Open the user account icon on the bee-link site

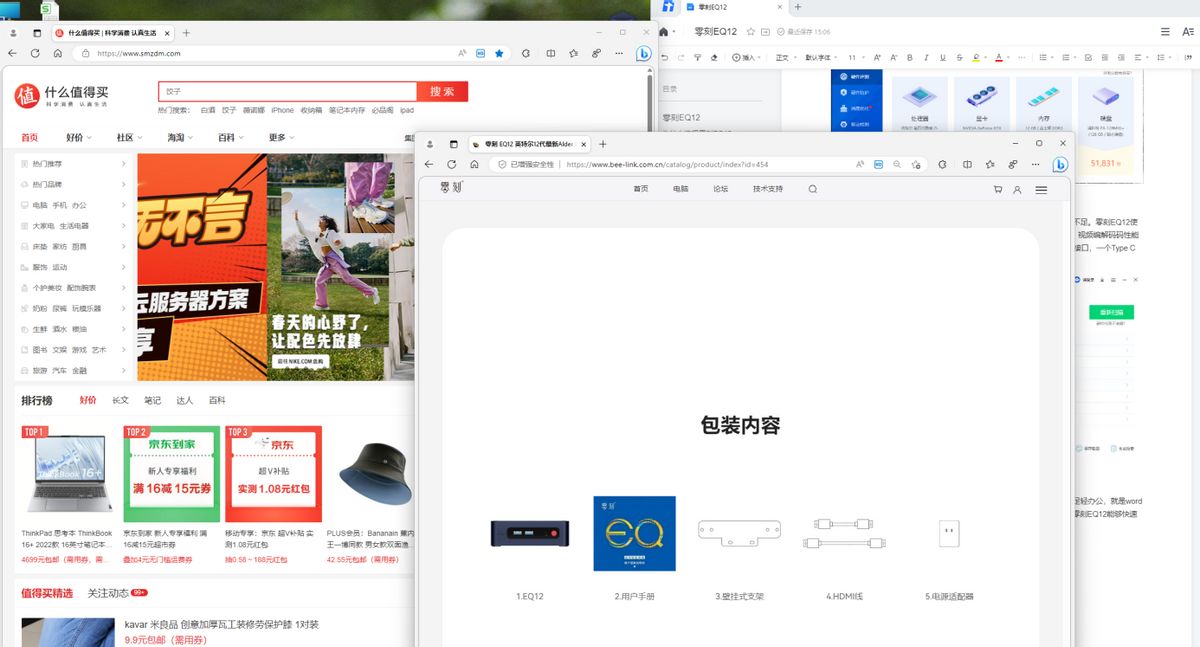pos(1017,189)
